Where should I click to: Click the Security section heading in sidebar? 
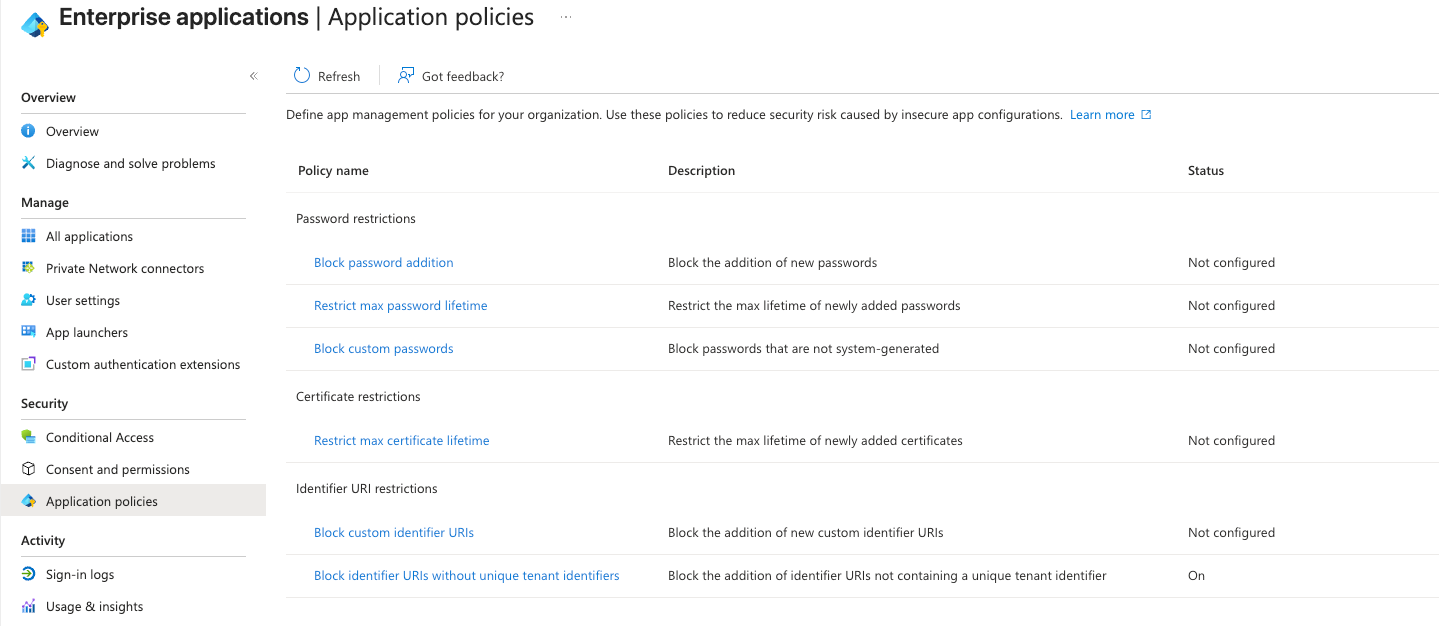click(45, 404)
